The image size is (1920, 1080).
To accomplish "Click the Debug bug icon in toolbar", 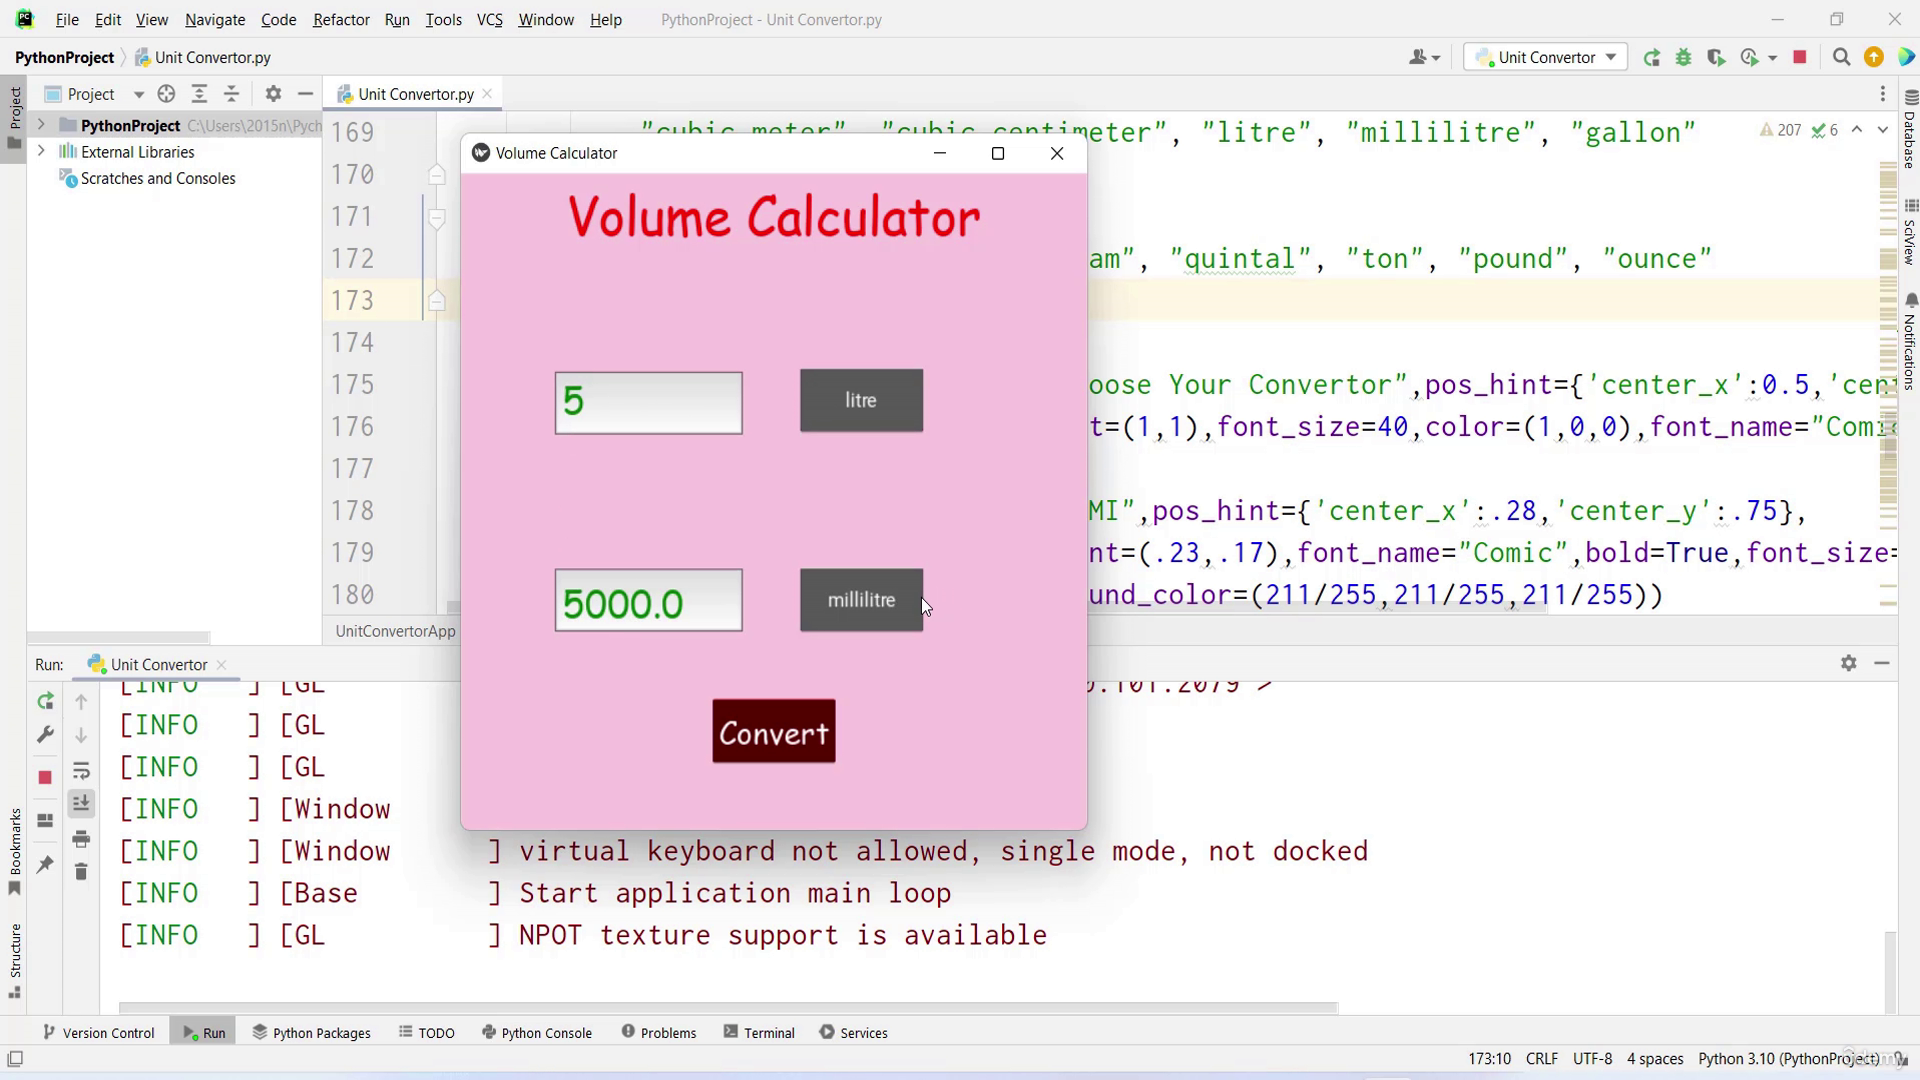I will [1684, 58].
